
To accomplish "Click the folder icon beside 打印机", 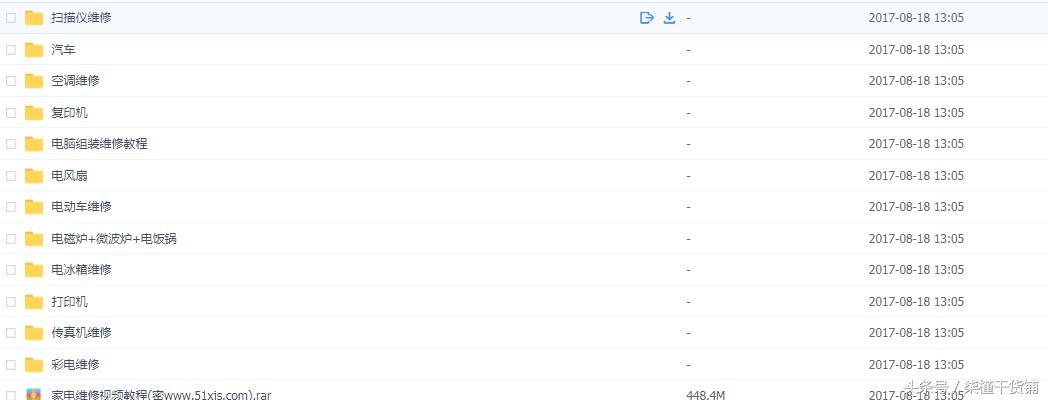I will click(34, 302).
